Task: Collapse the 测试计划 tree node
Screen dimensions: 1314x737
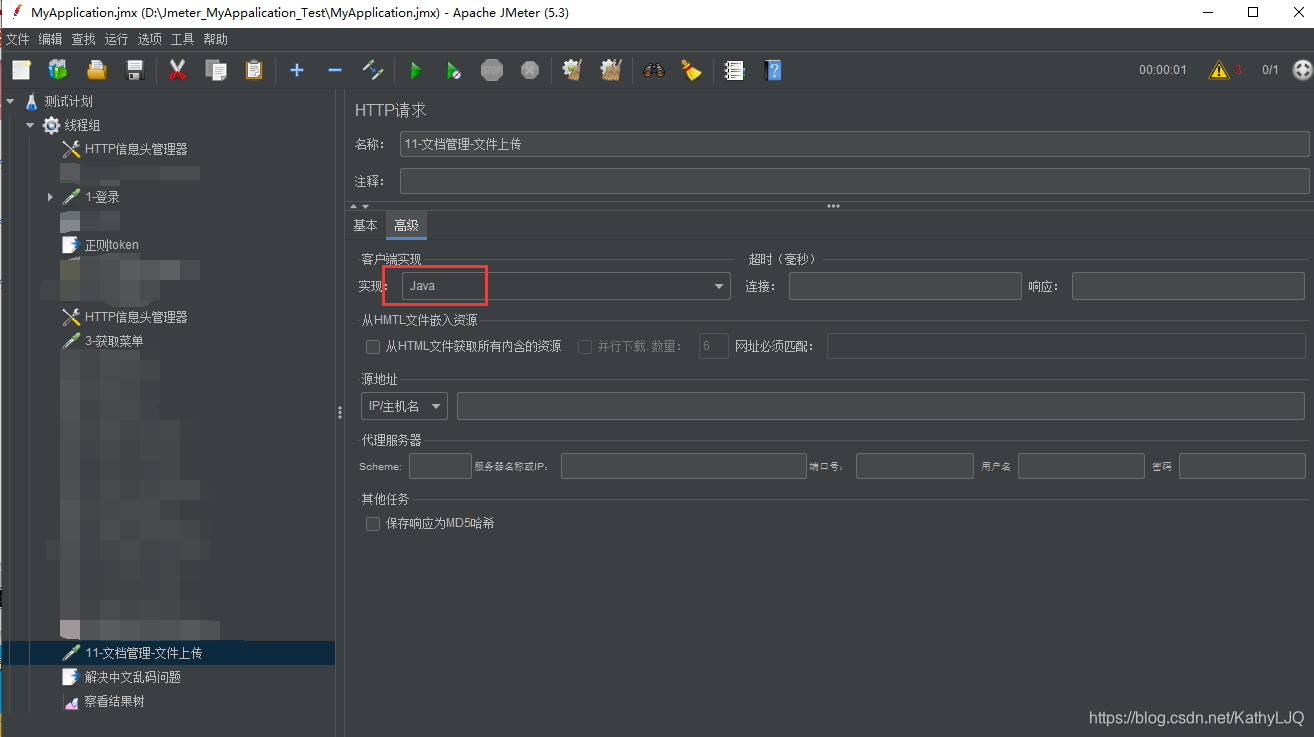Action: pos(11,101)
